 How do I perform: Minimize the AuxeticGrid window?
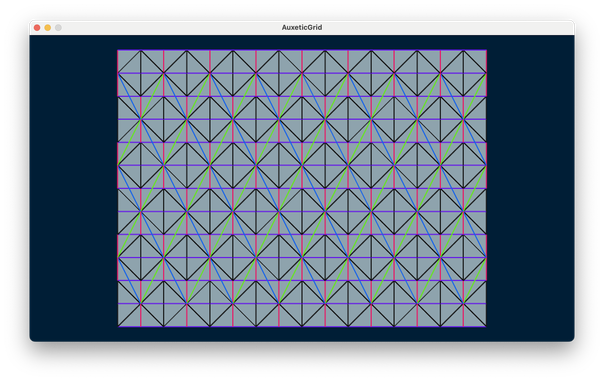pyautogui.click(x=47, y=28)
